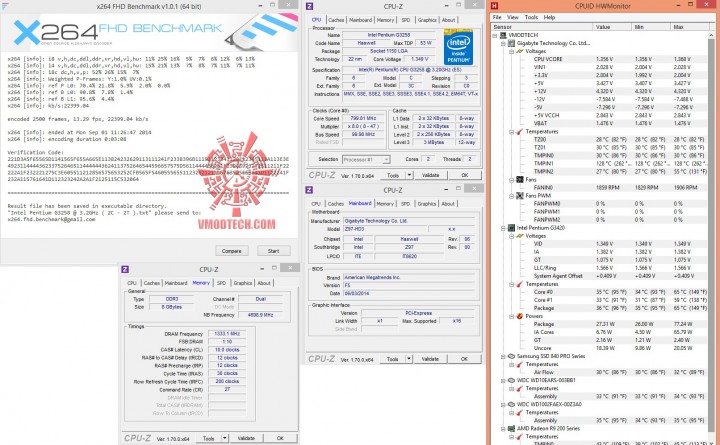Screen dimensions: 720x445
Task: Click the Z97-HD3 model field in CPU-Z Mainboard
Action: (x=384, y=229)
